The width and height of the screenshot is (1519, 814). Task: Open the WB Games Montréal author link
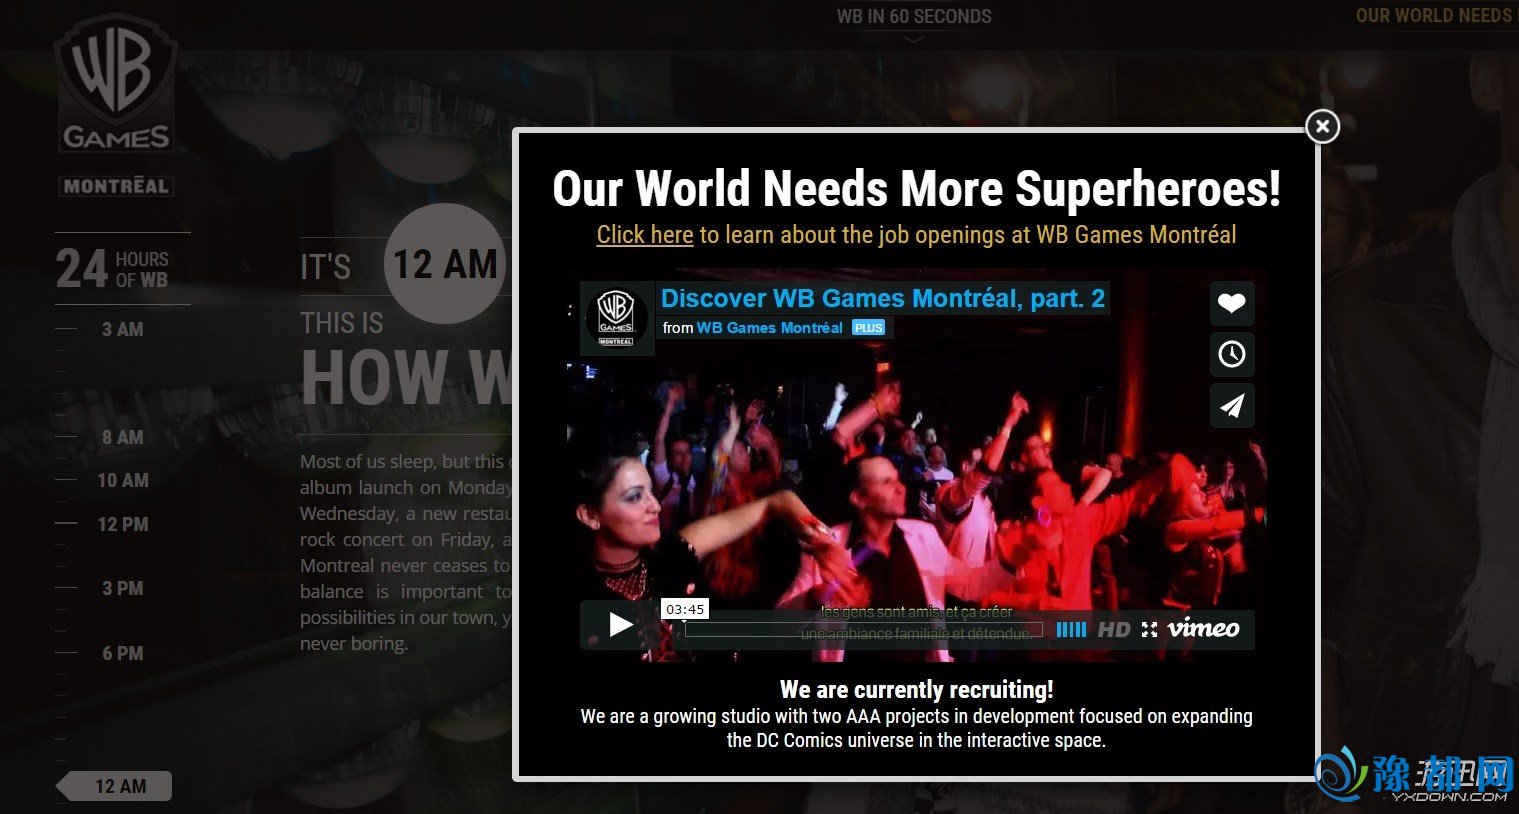(x=769, y=328)
